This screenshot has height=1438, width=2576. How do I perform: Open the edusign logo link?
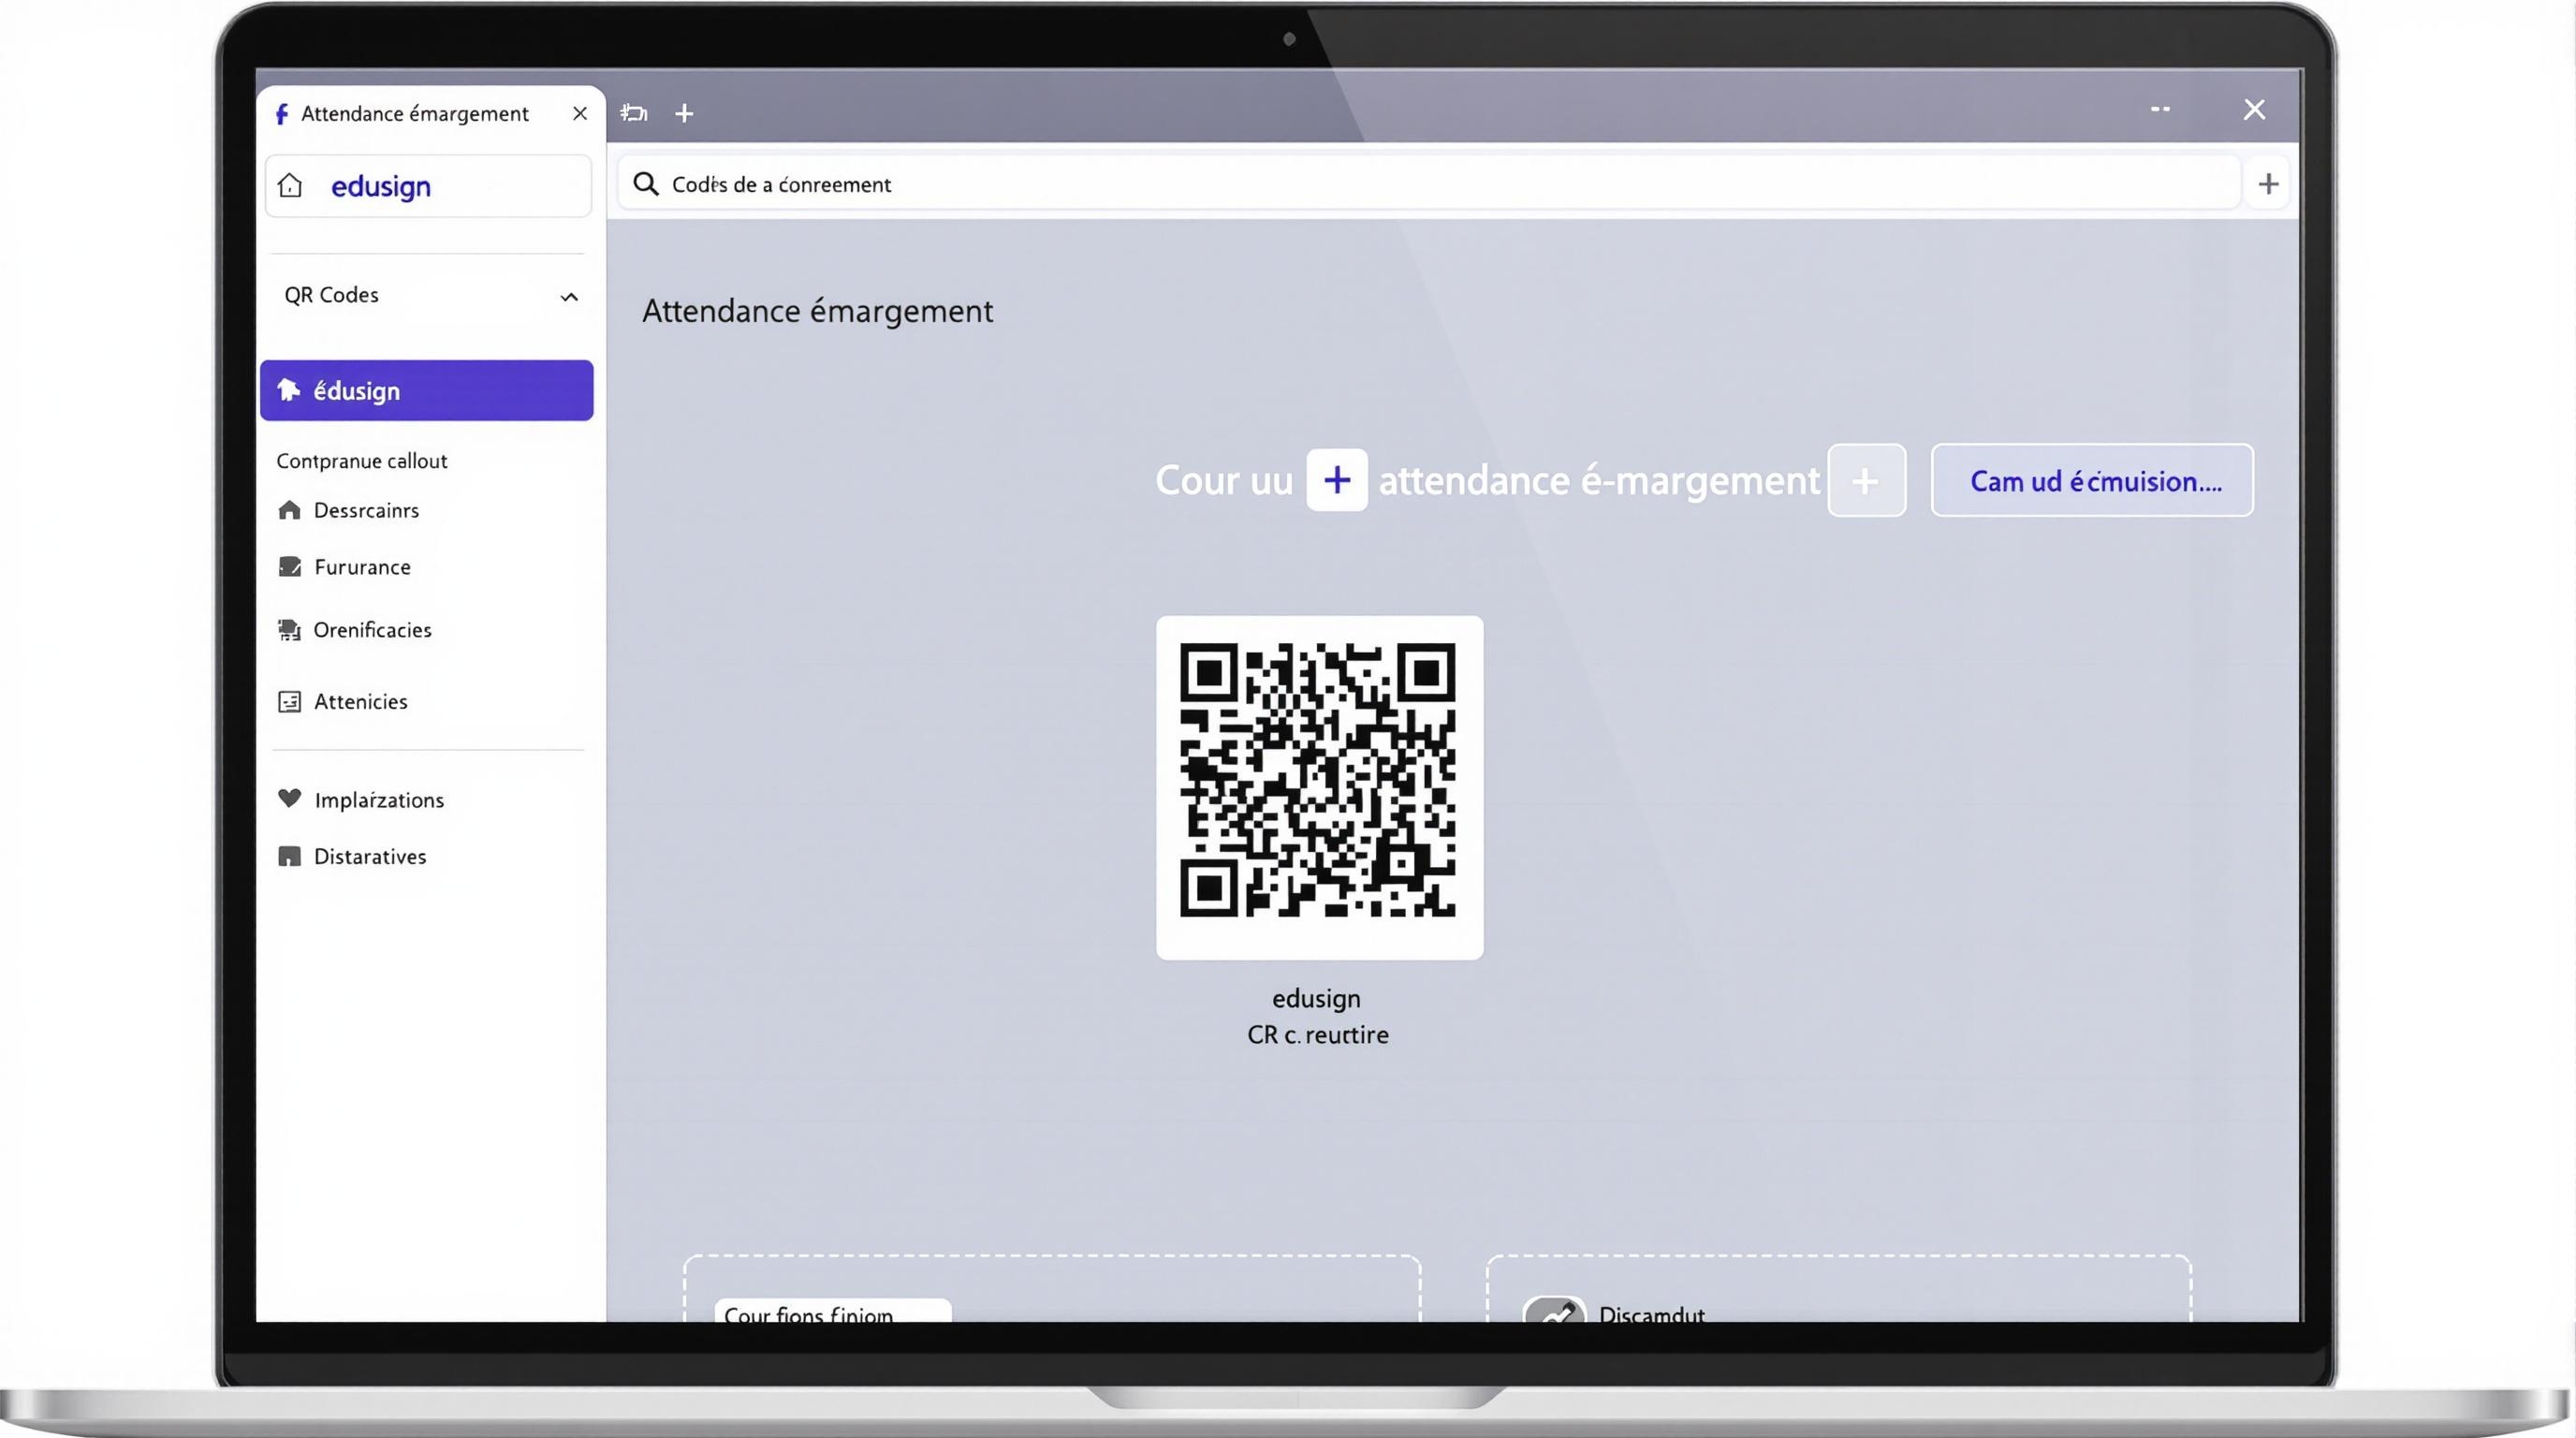click(x=381, y=186)
